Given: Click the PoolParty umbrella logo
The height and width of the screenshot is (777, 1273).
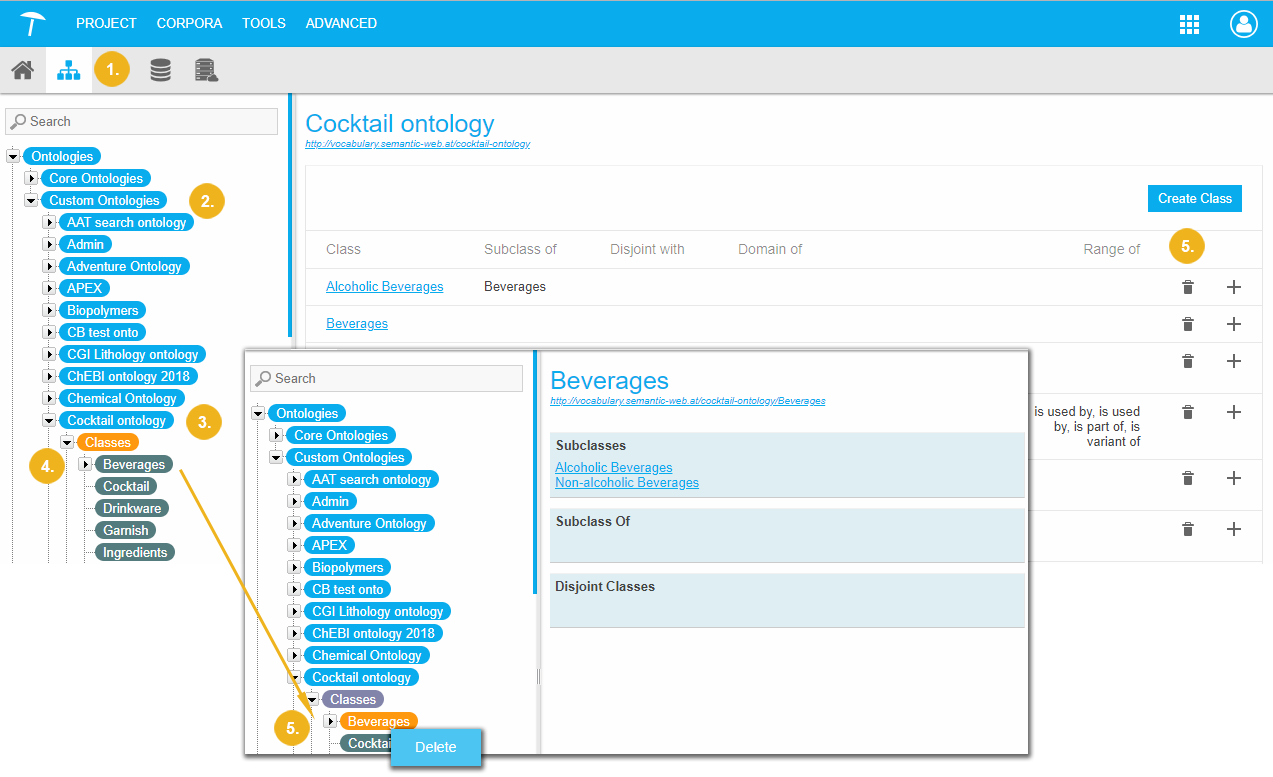Looking at the screenshot, I should (x=33, y=23).
